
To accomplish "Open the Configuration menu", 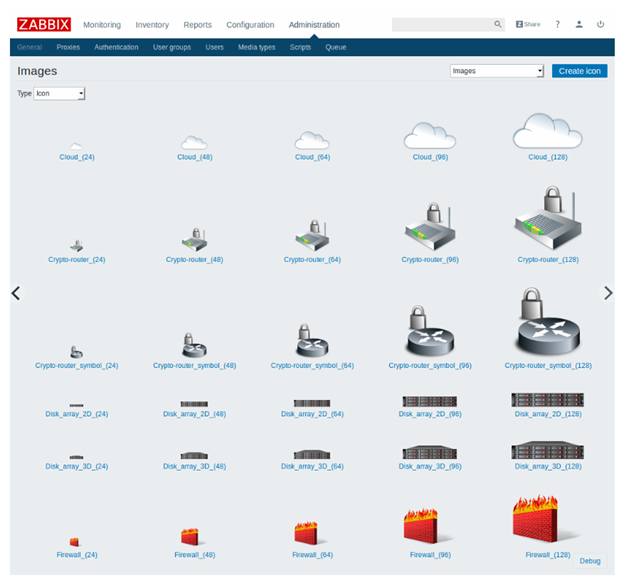I will [250, 25].
